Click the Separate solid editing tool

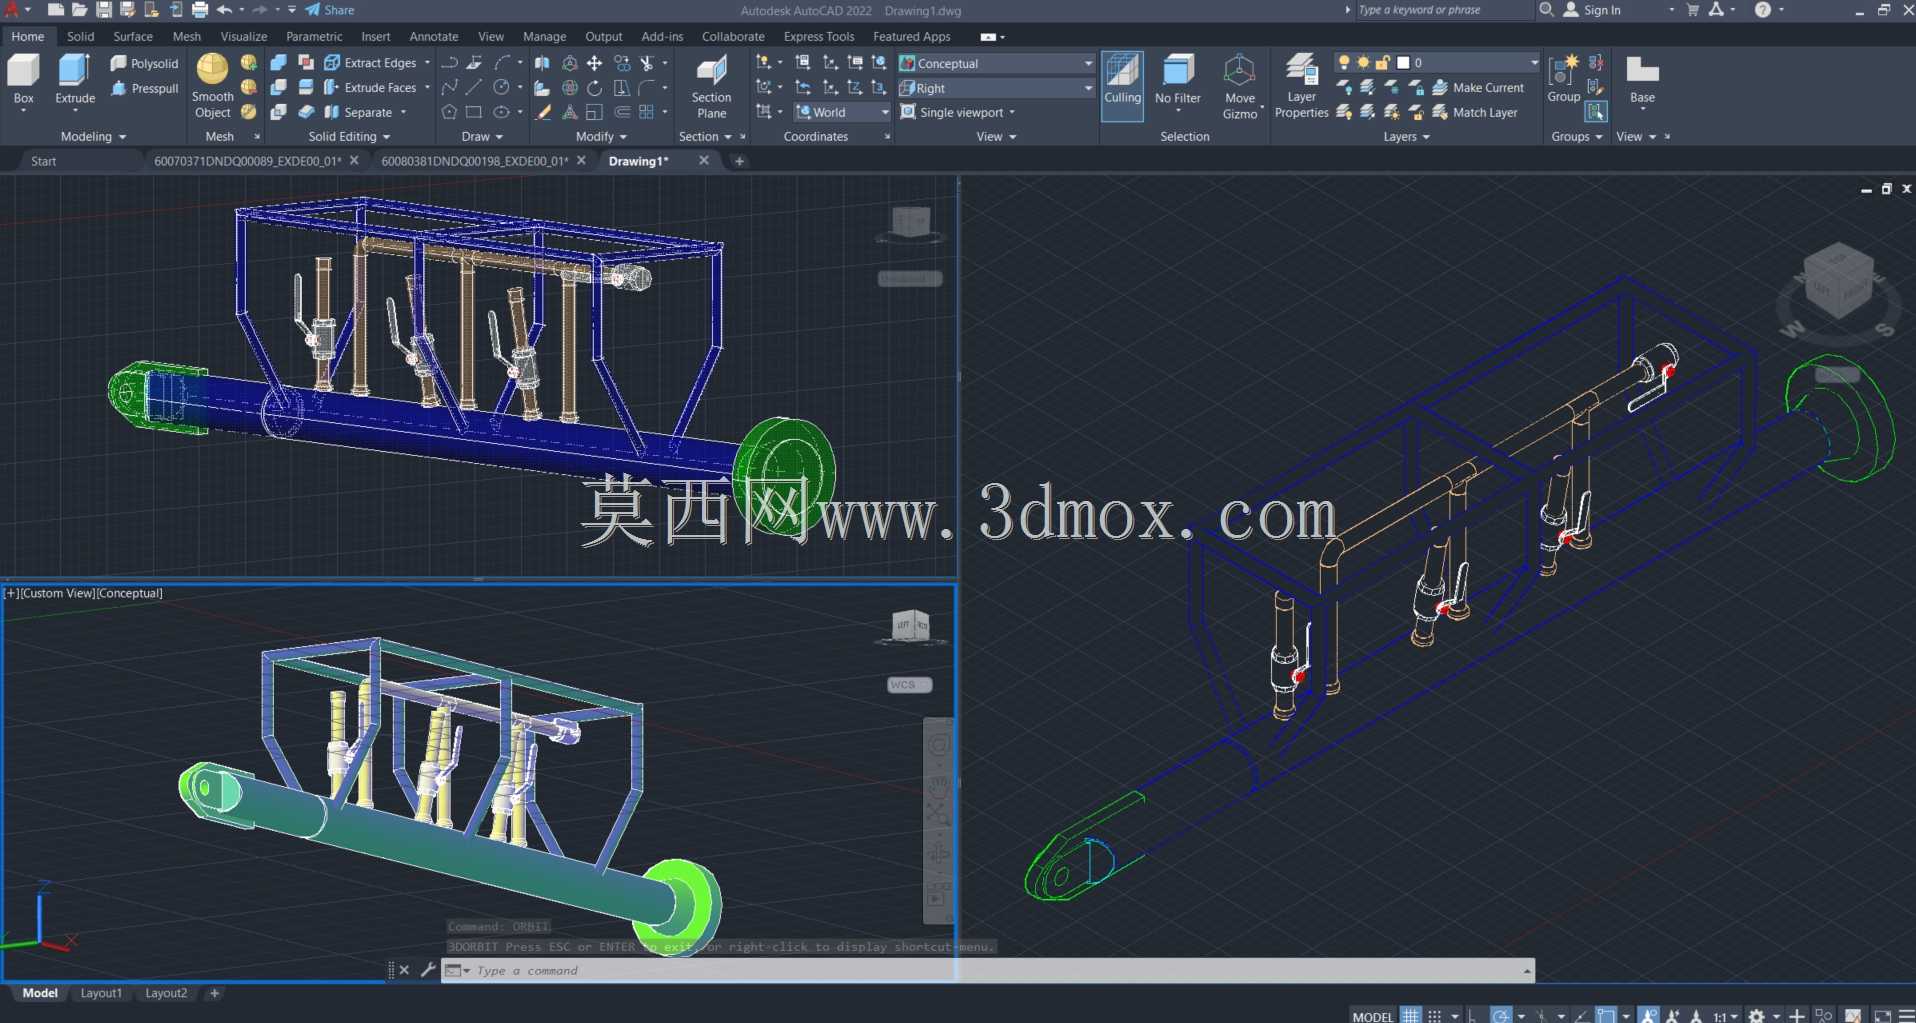358,112
